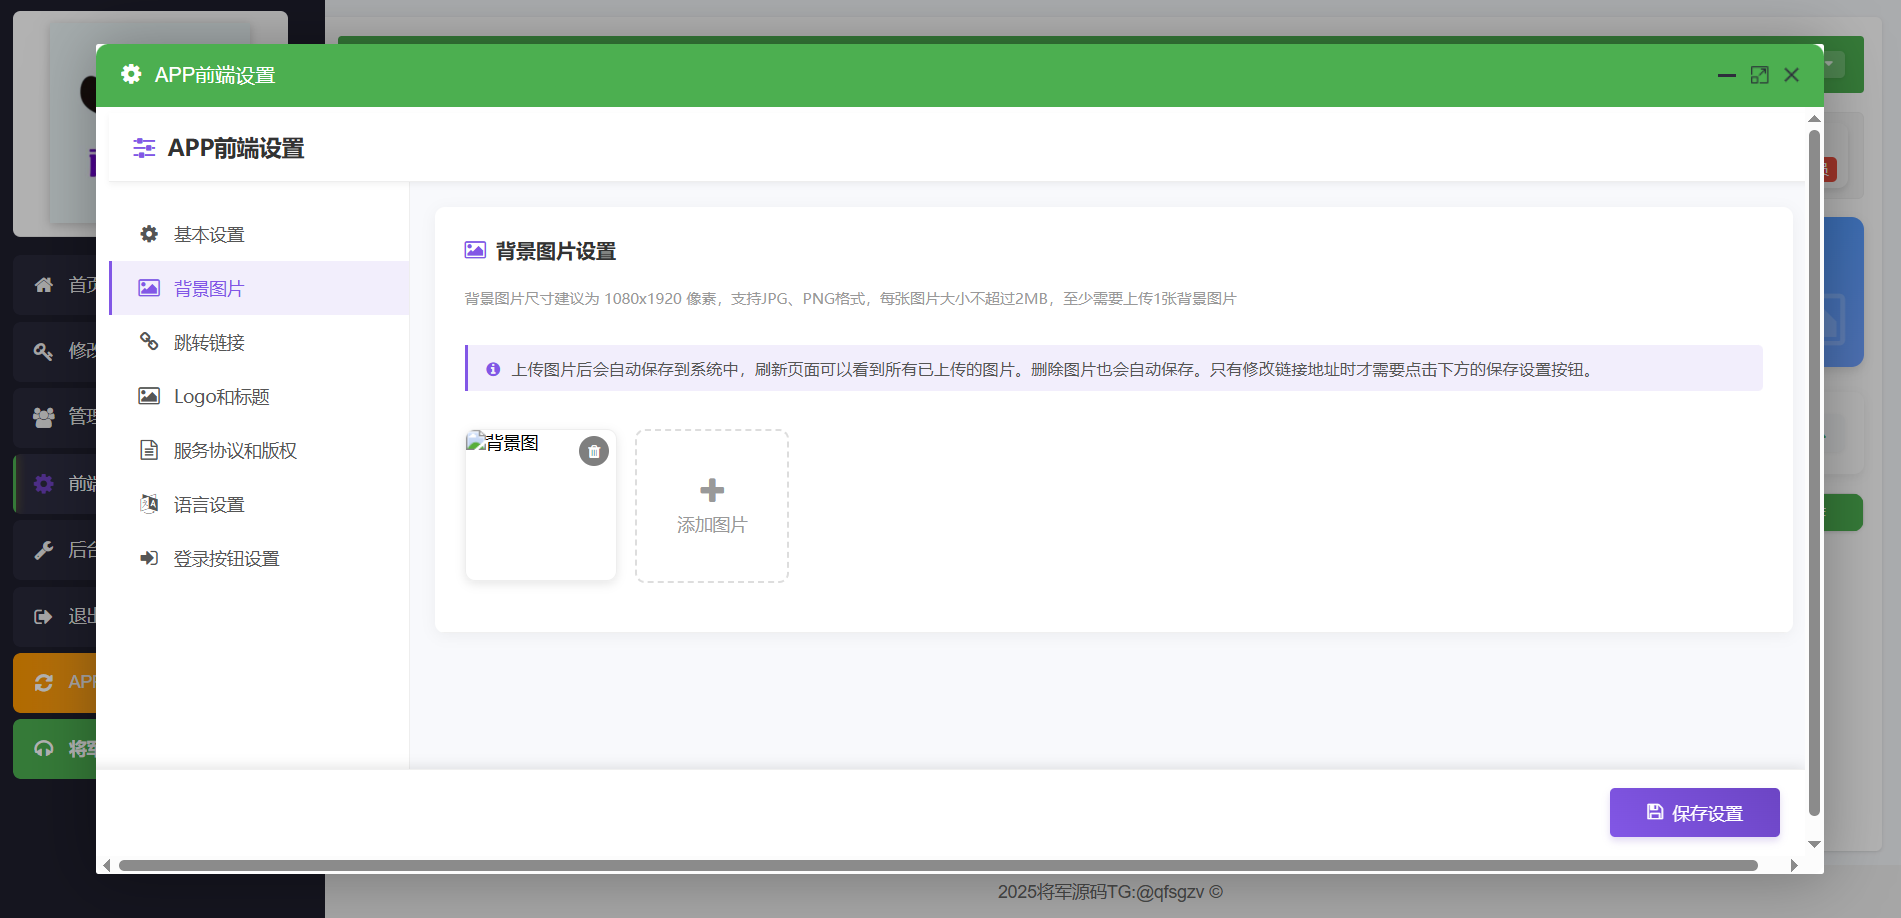
Task: Go to the 语言设置 section
Action: pyautogui.click(x=209, y=505)
